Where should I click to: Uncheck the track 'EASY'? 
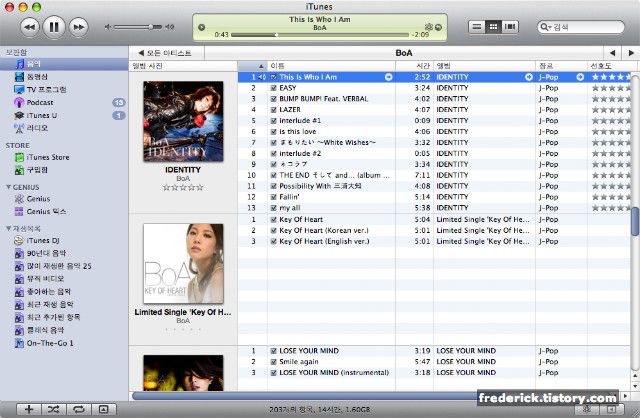[273, 88]
